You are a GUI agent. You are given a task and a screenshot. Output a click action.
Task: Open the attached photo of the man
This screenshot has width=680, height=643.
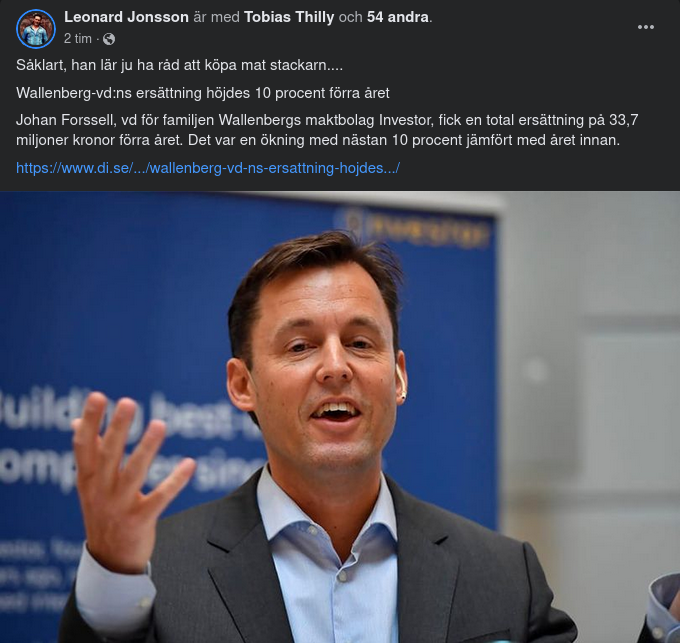(x=340, y=417)
